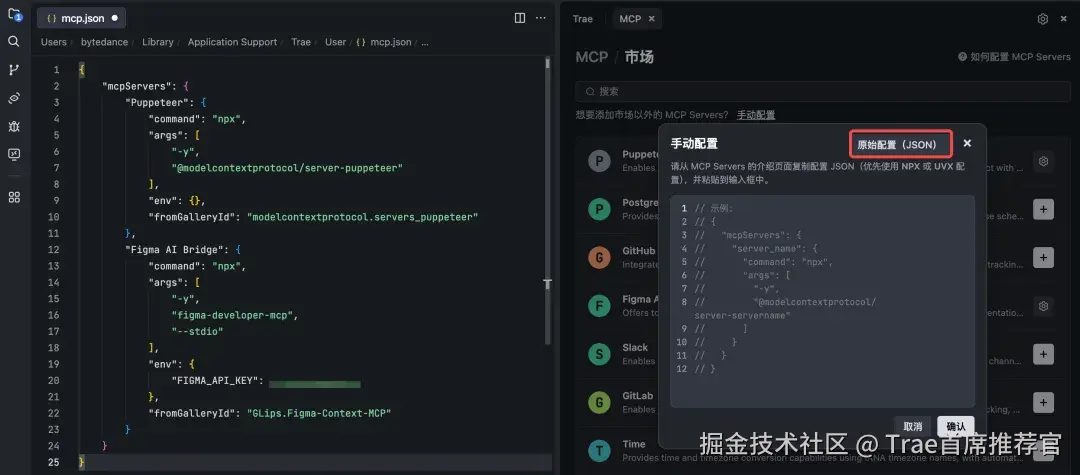The image size is (1080, 475).
Task: Click the GitHub avatar G icon
Action: click(x=599, y=257)
